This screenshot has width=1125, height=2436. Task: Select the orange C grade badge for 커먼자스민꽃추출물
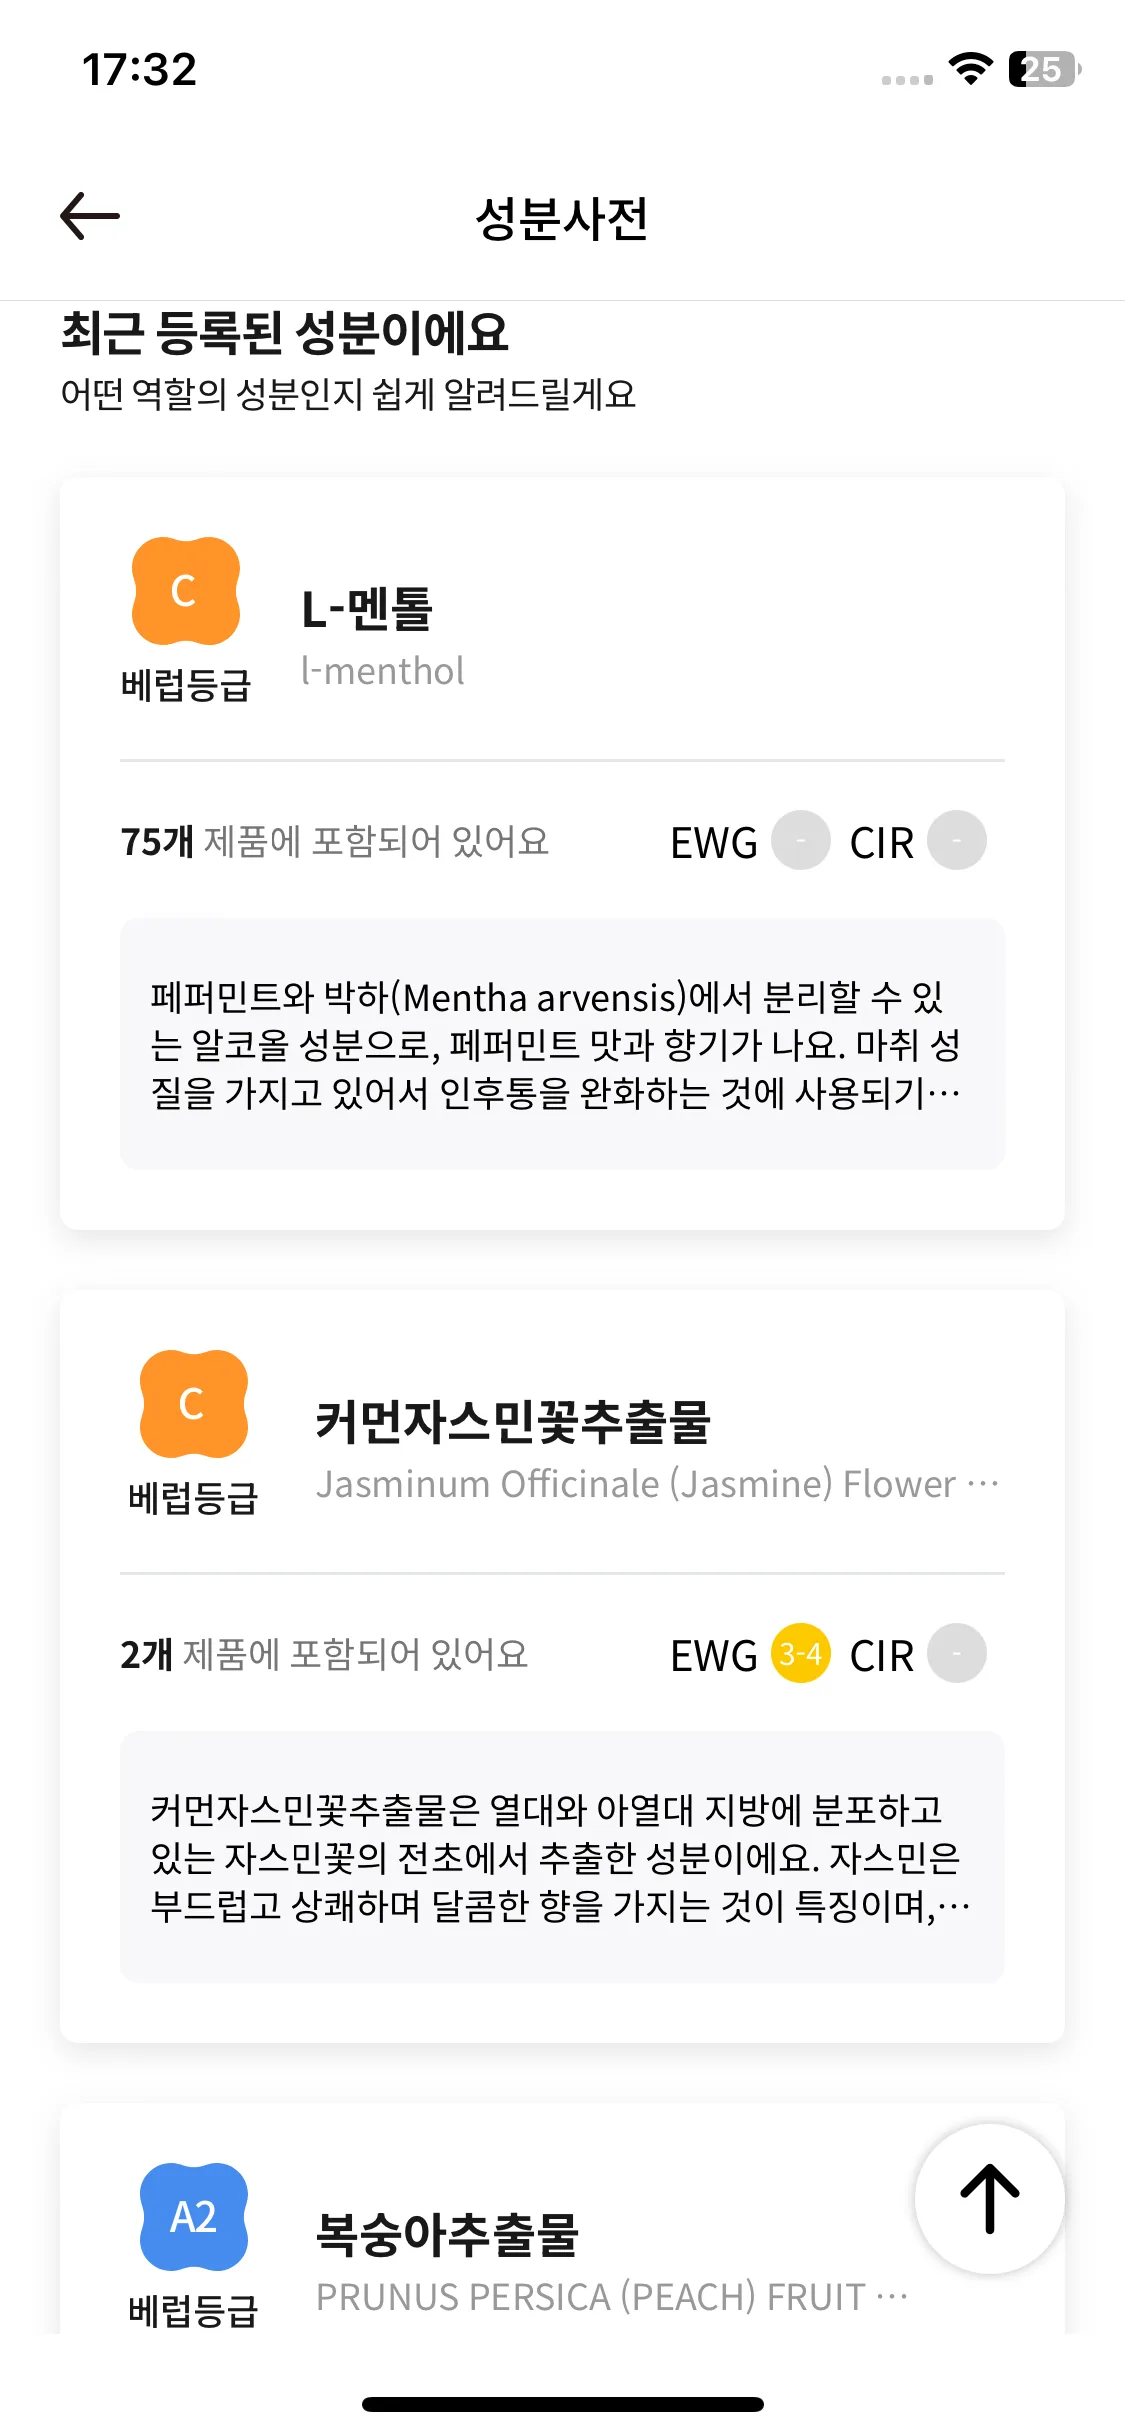pos(194,1404)
